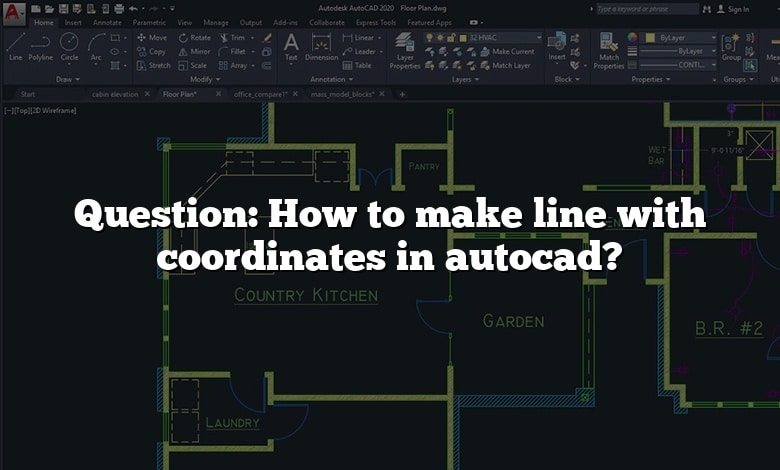The height and width of the screenshot is (470, 780).
Task: Select the Array tool
Action: (x=233, y=65)
